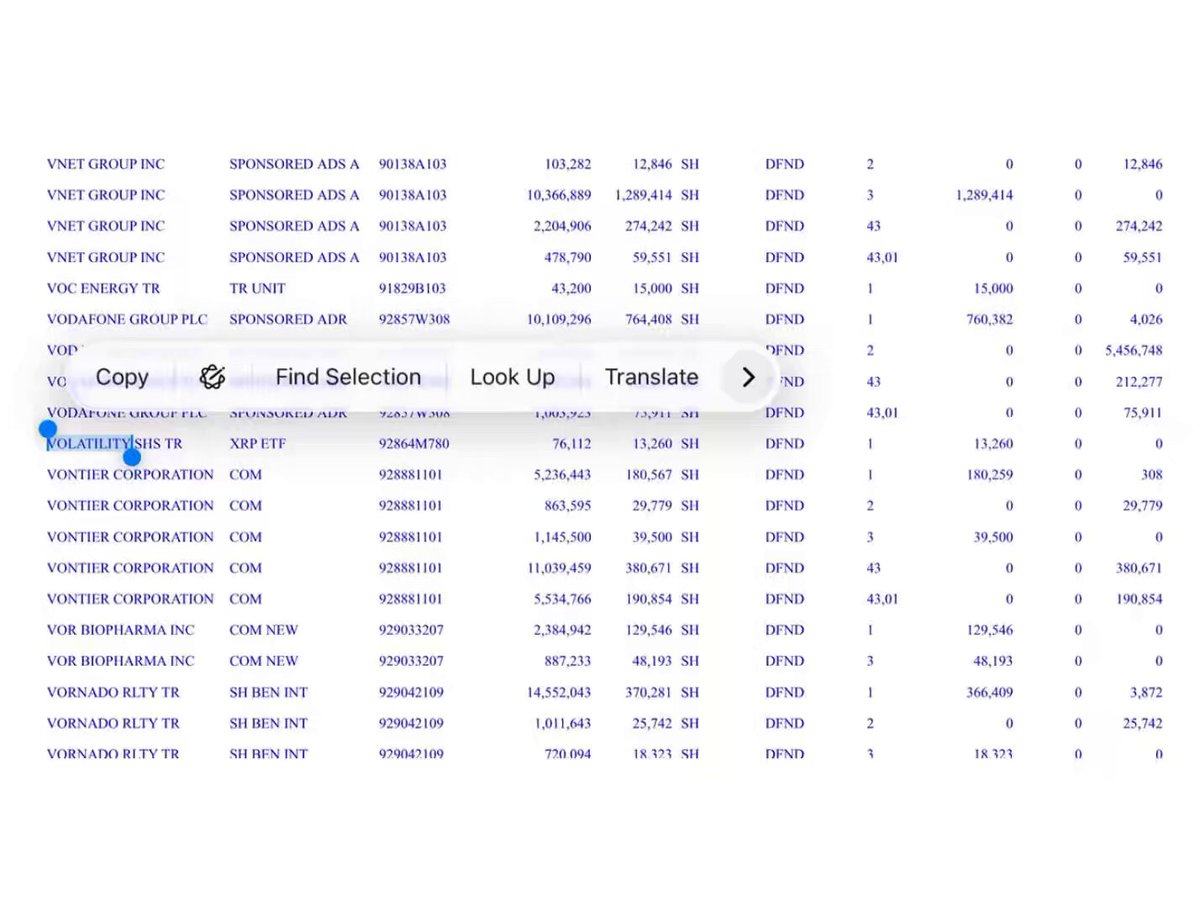Select the figure 5,456,748

pyautogui.click(x=1134, y=351)
